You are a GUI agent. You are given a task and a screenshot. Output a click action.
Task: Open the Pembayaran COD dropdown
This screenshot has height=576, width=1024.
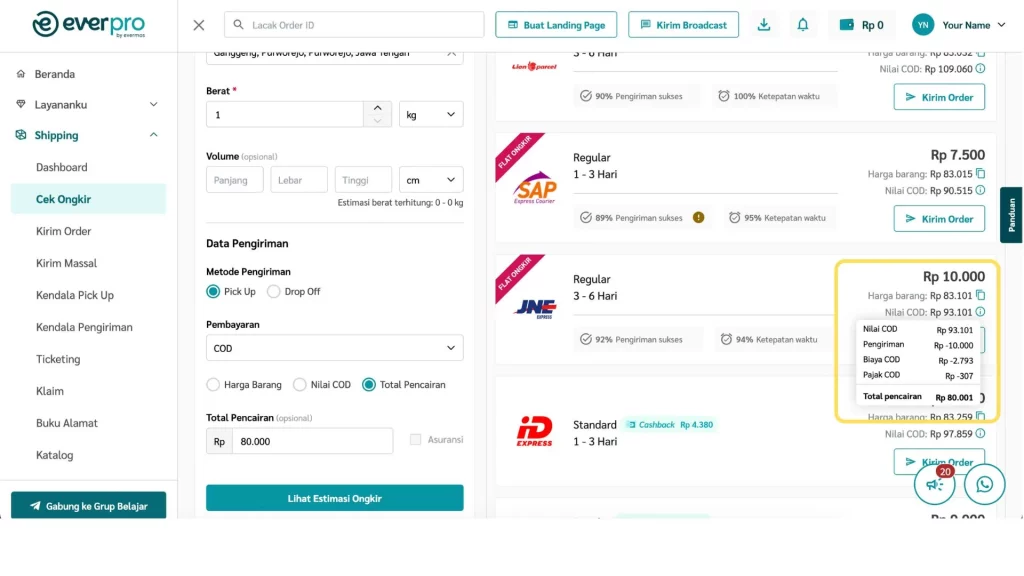pyautogui.click(x=334, y=348)
